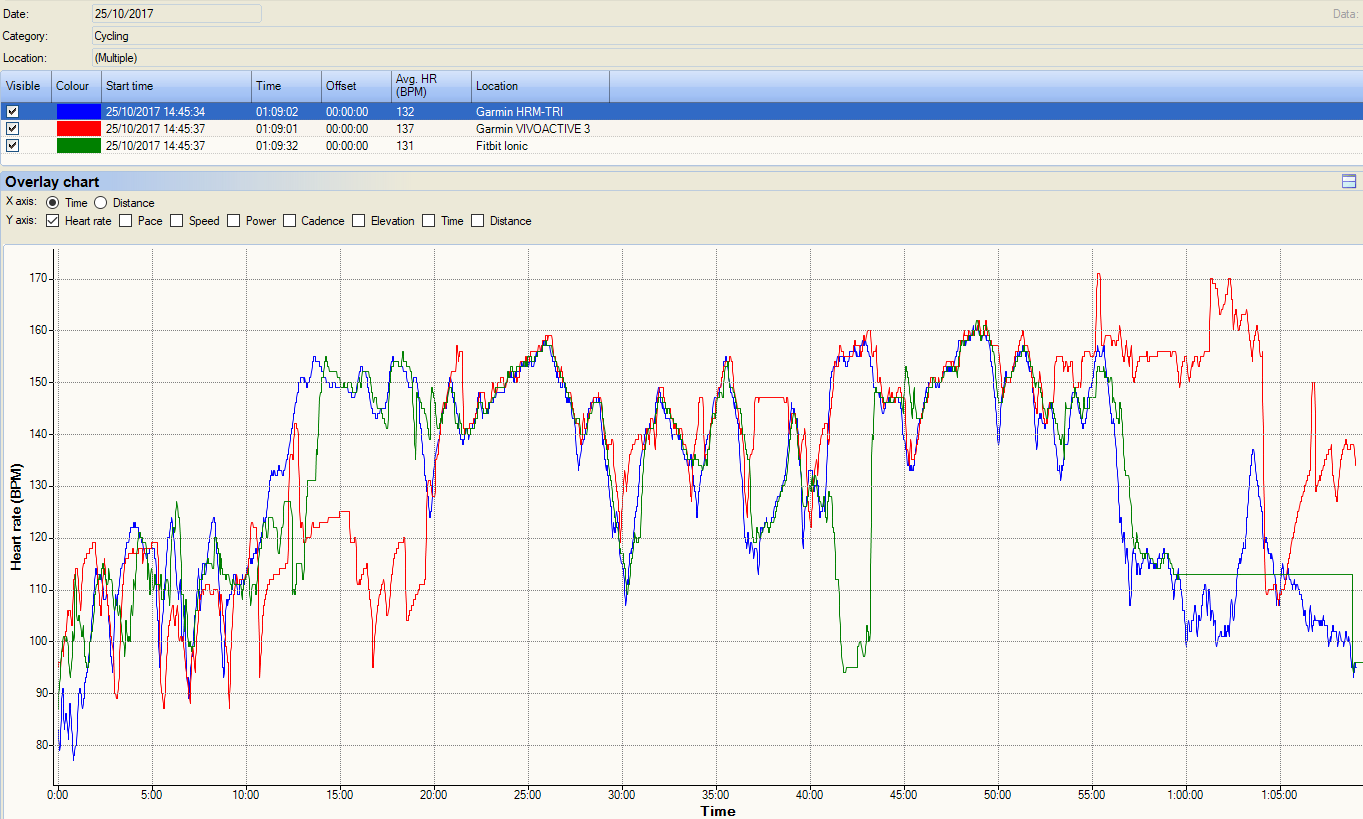Select the Fitbit Ionic location cell
Screen dimensions: 1363x819
(x=541, y=145)
